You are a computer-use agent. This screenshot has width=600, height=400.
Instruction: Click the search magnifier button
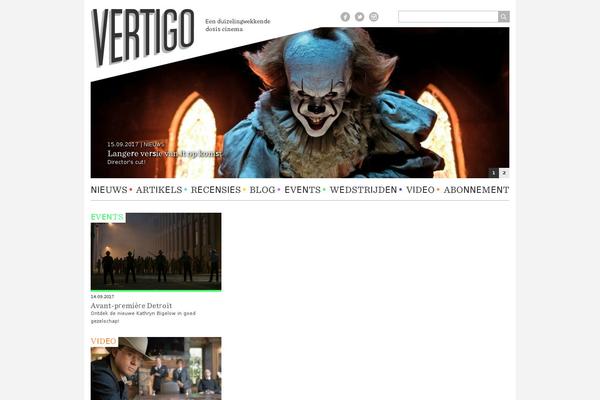[504, 17]
